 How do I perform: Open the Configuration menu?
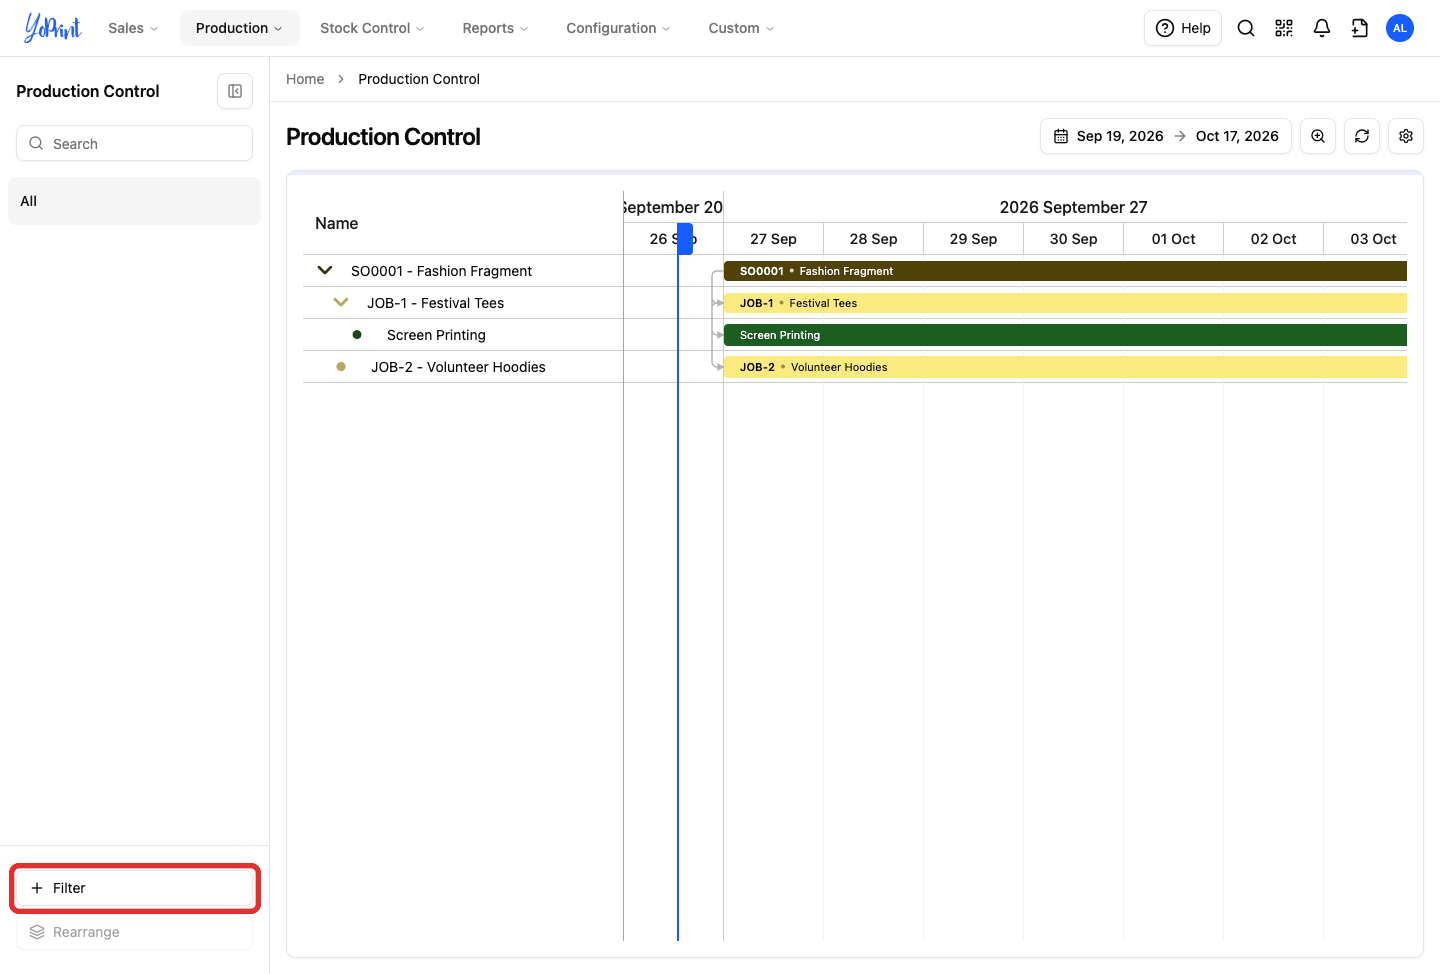pos(618,28)
